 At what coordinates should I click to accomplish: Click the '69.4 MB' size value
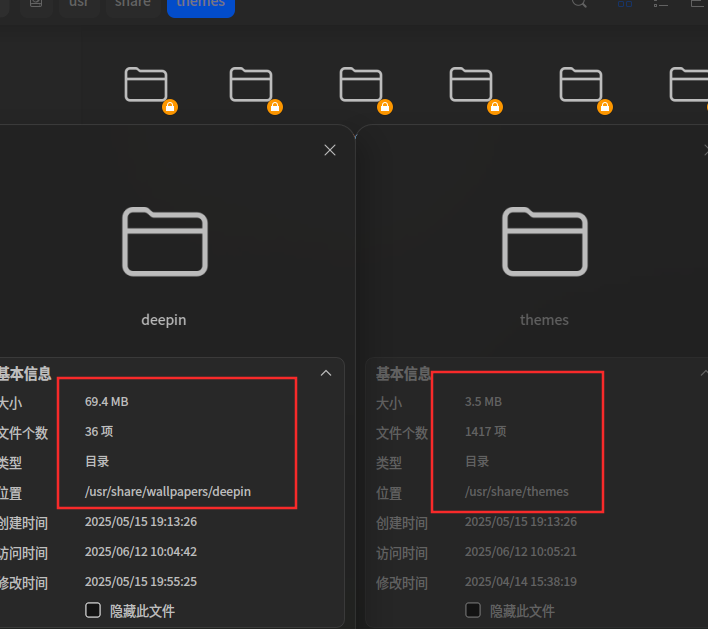click(x=107, y=401)
